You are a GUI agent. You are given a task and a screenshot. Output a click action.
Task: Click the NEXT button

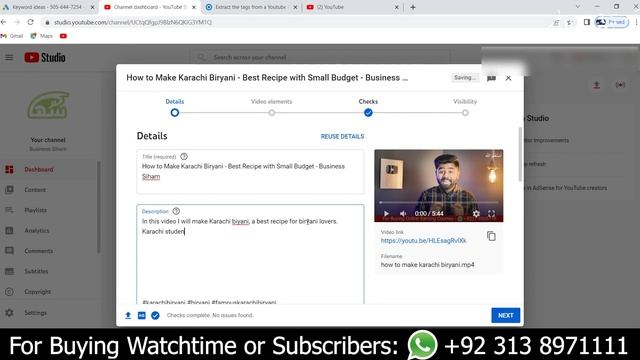point(506,315)
